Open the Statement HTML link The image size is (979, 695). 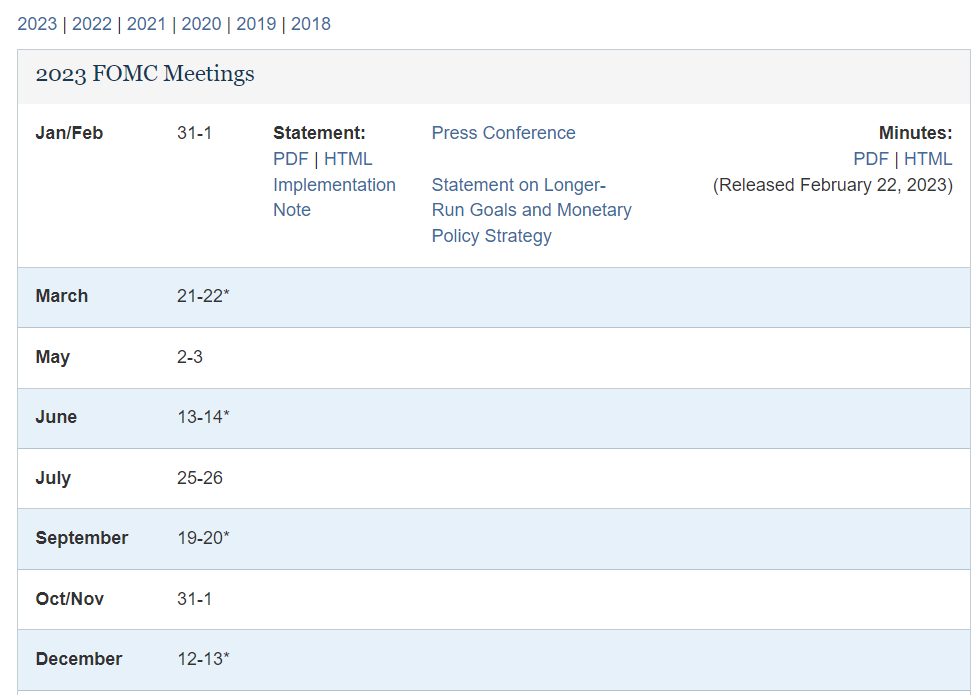348,159
